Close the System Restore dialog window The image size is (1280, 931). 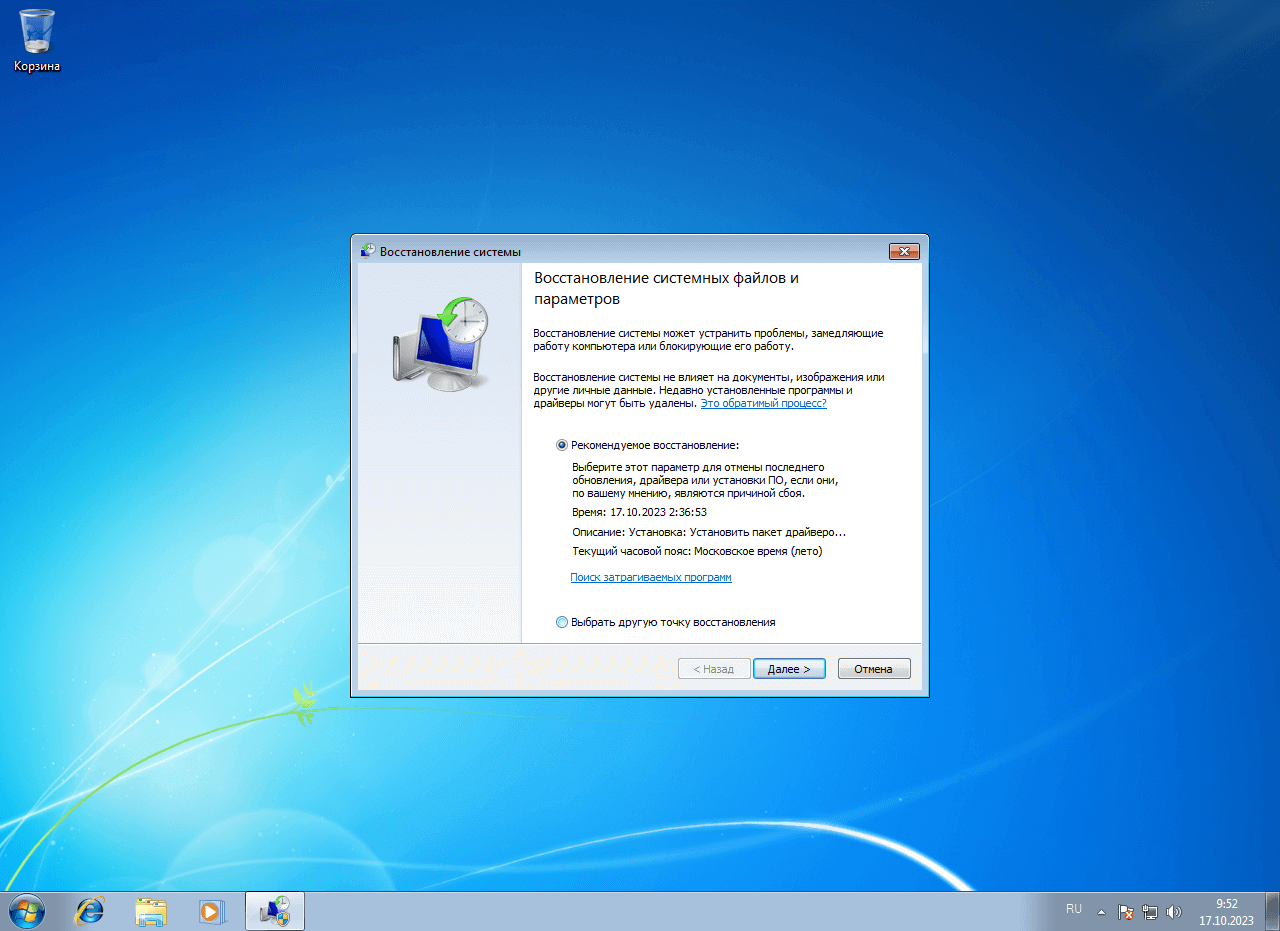click(x=903, y=251)
